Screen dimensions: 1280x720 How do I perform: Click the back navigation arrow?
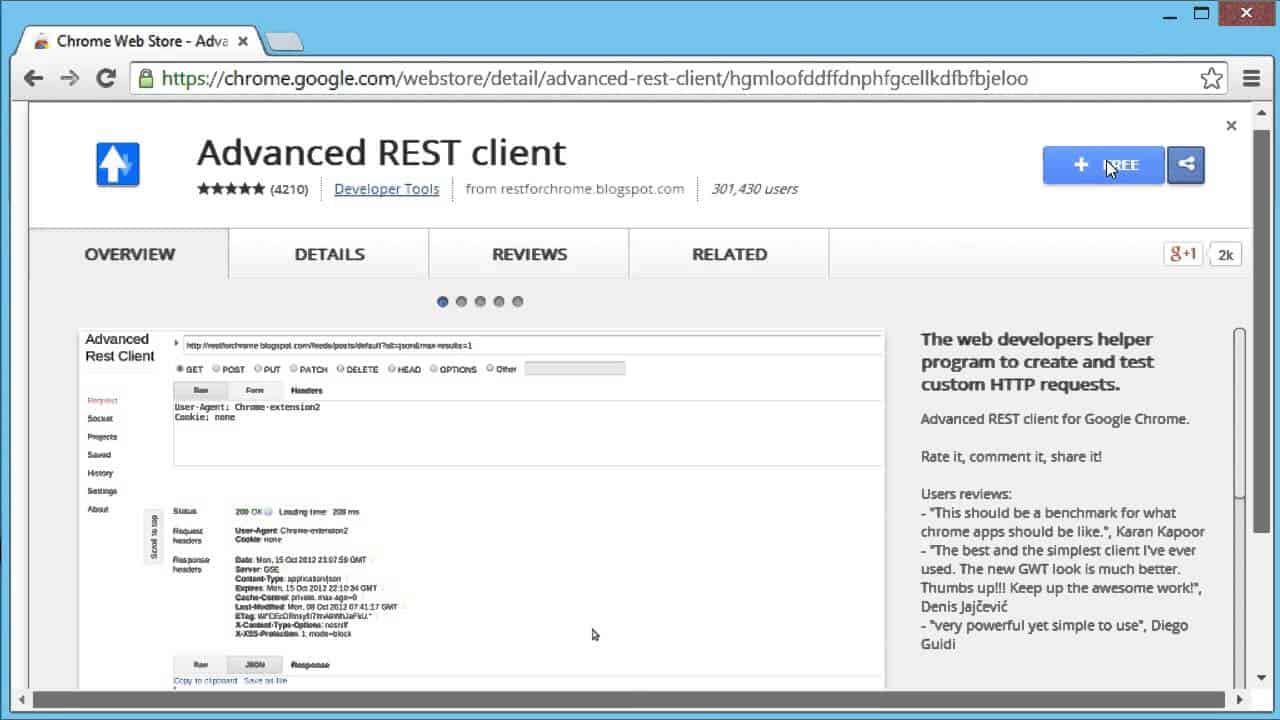pyautogui.click(x=35, y=77)
